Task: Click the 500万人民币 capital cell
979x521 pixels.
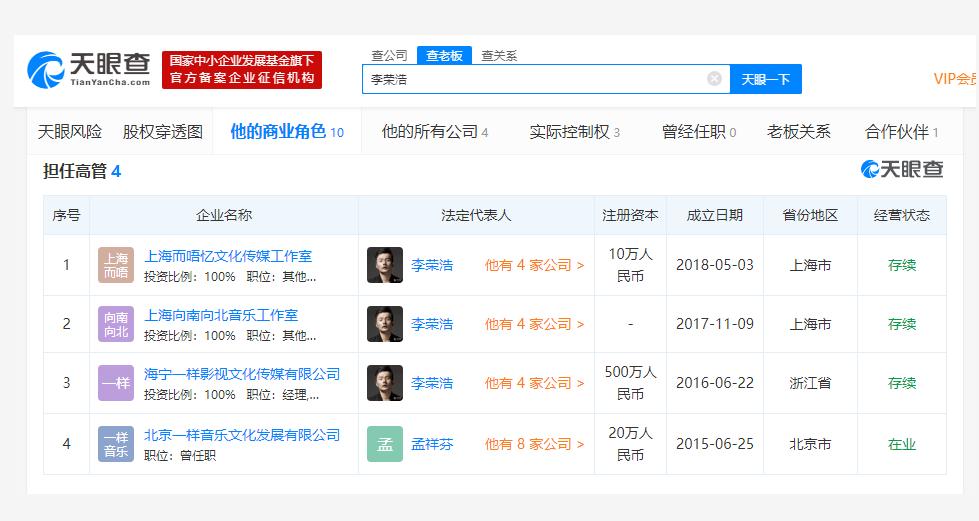Action: (630, 383)
